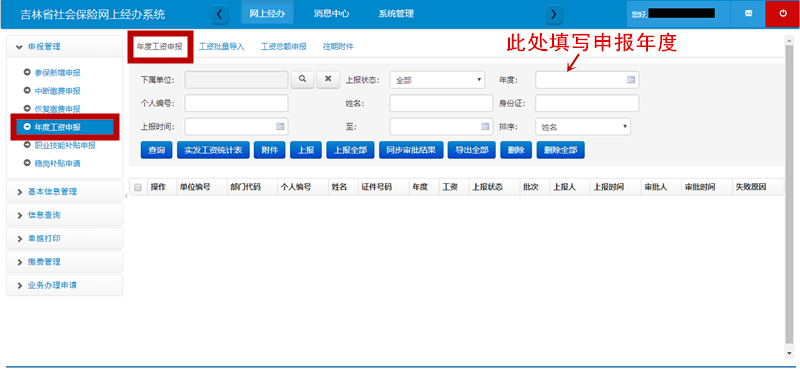The width and height of the screenshot is (800, 369).
Task: Open calendar icon in 上报时间 field
Action: click(x=281, y=126)
